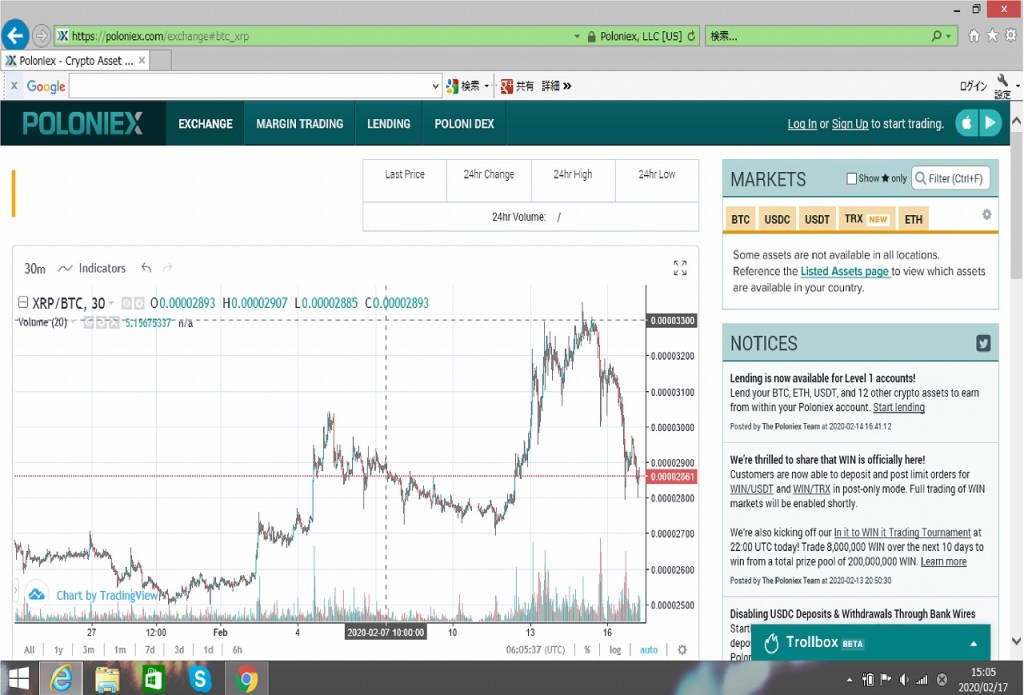This screenshot has width=1024, height=695.
Task: Click the markets Filter search field
Action: [x=952, y=179]
